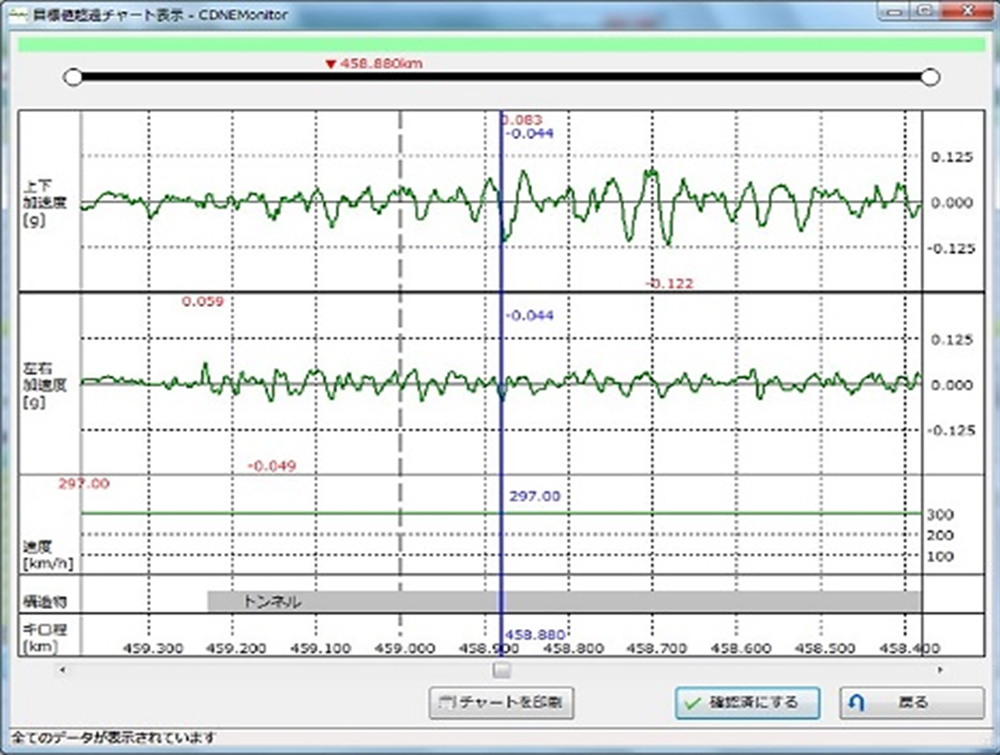Click the 上下加速度 [g] row label
This screenshot has height=755, width=1000.
pyautogui.click(x=45, y=203)
